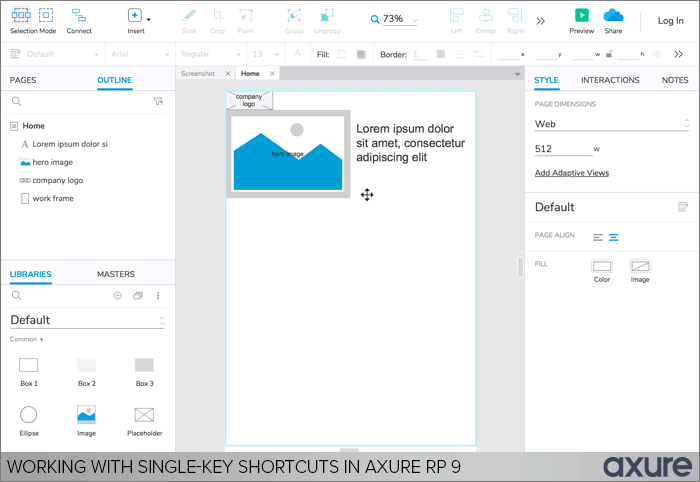Click the Center align icon
This screenshot has height=482, width=700.
[486, 16]
